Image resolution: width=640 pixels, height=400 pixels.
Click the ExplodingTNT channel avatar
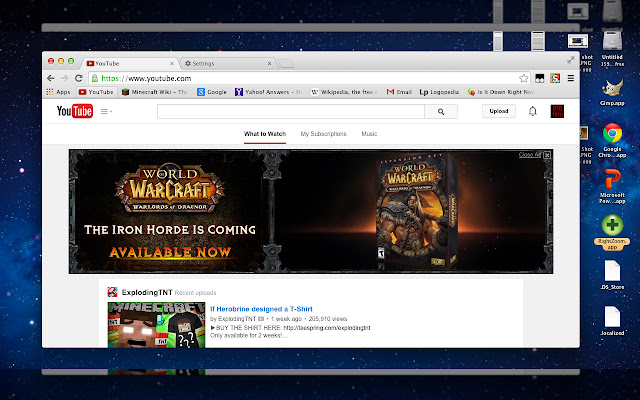tap(112, 292)
